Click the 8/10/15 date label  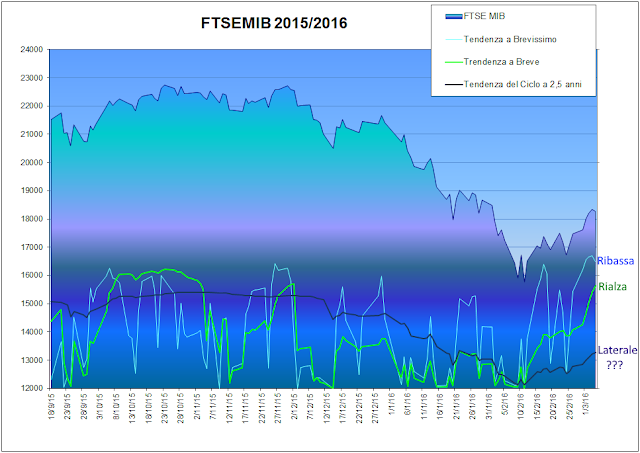tap(116, 408)
